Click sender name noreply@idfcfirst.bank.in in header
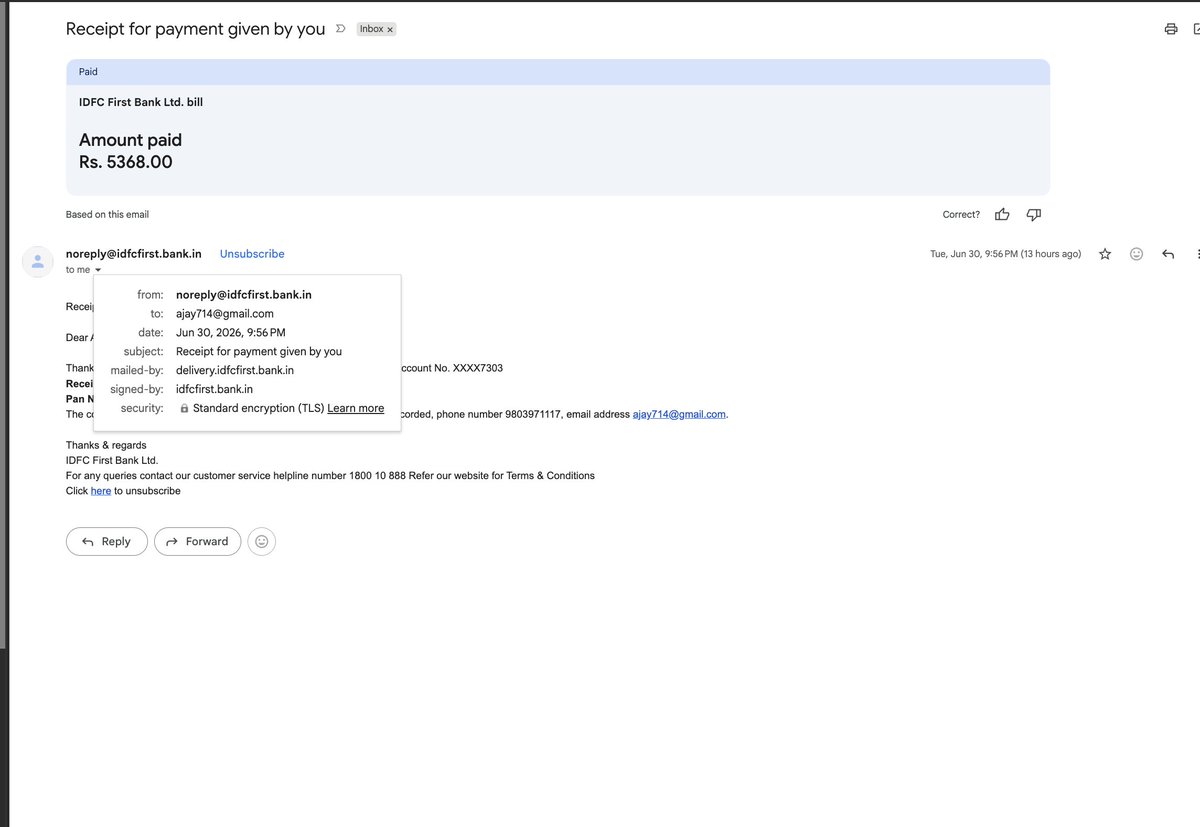 (134, 254)
